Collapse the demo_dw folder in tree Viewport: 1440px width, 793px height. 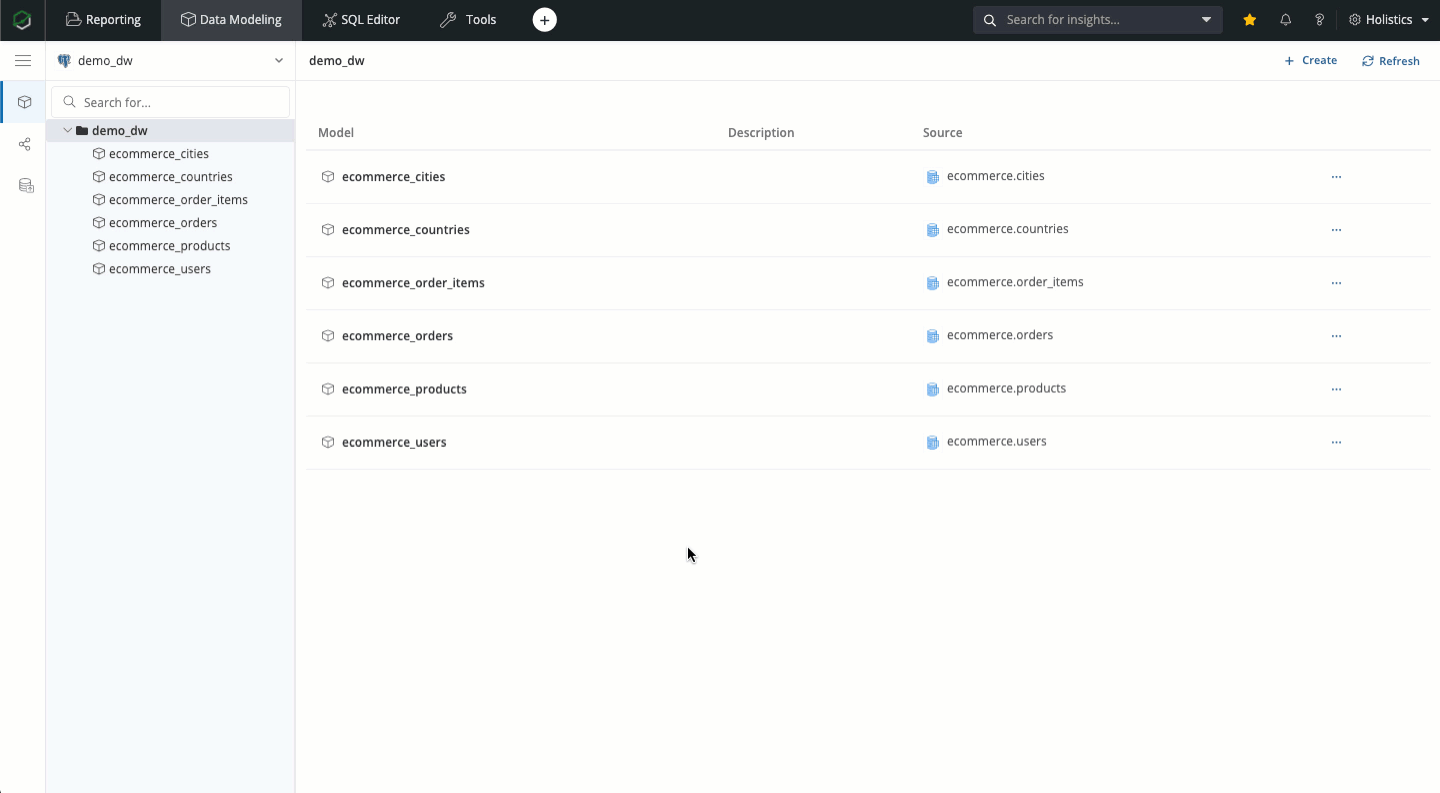pyautogui.click(x=68, y=131)
